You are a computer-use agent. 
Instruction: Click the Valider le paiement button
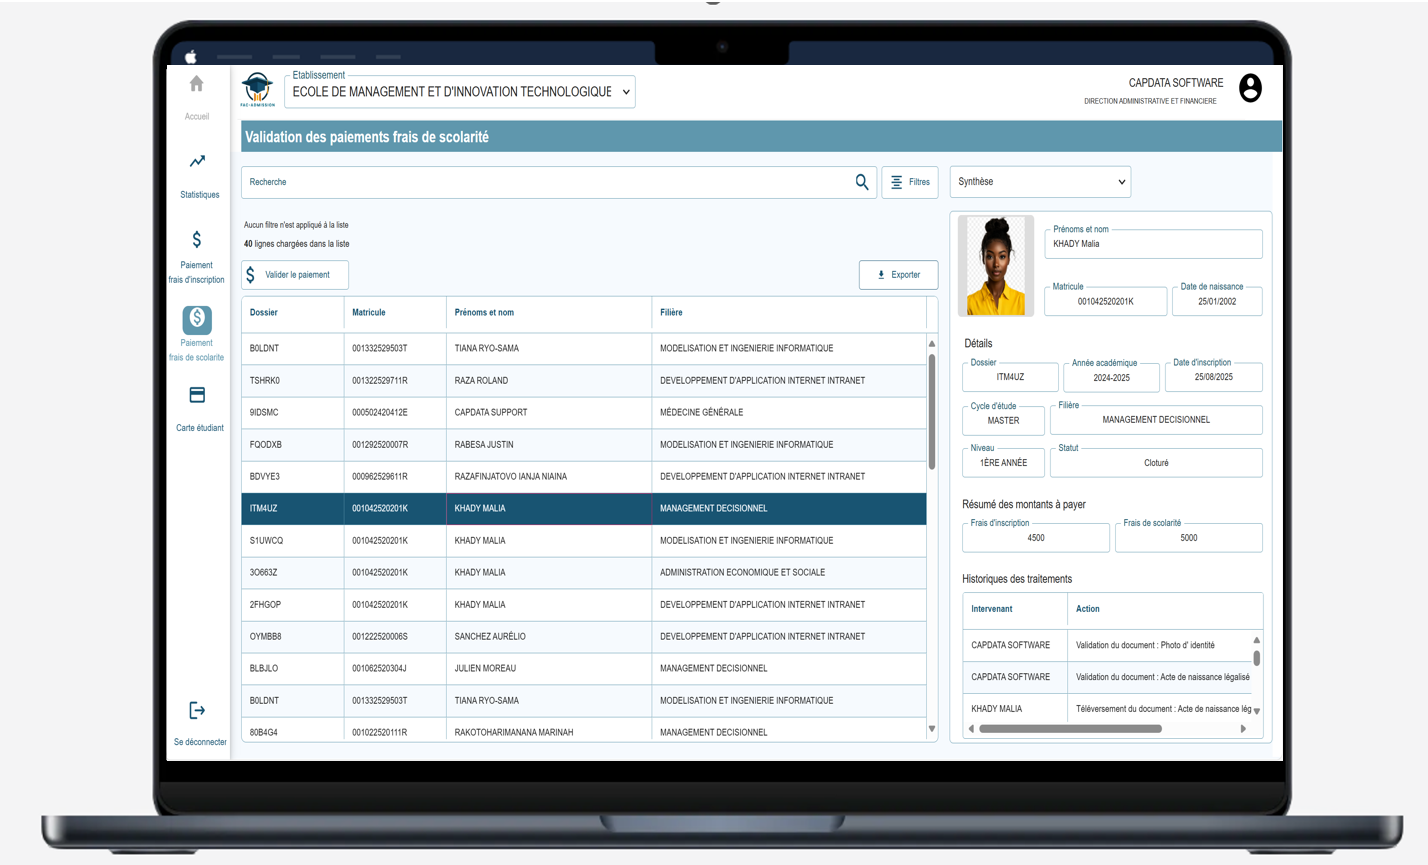point(295,275)
